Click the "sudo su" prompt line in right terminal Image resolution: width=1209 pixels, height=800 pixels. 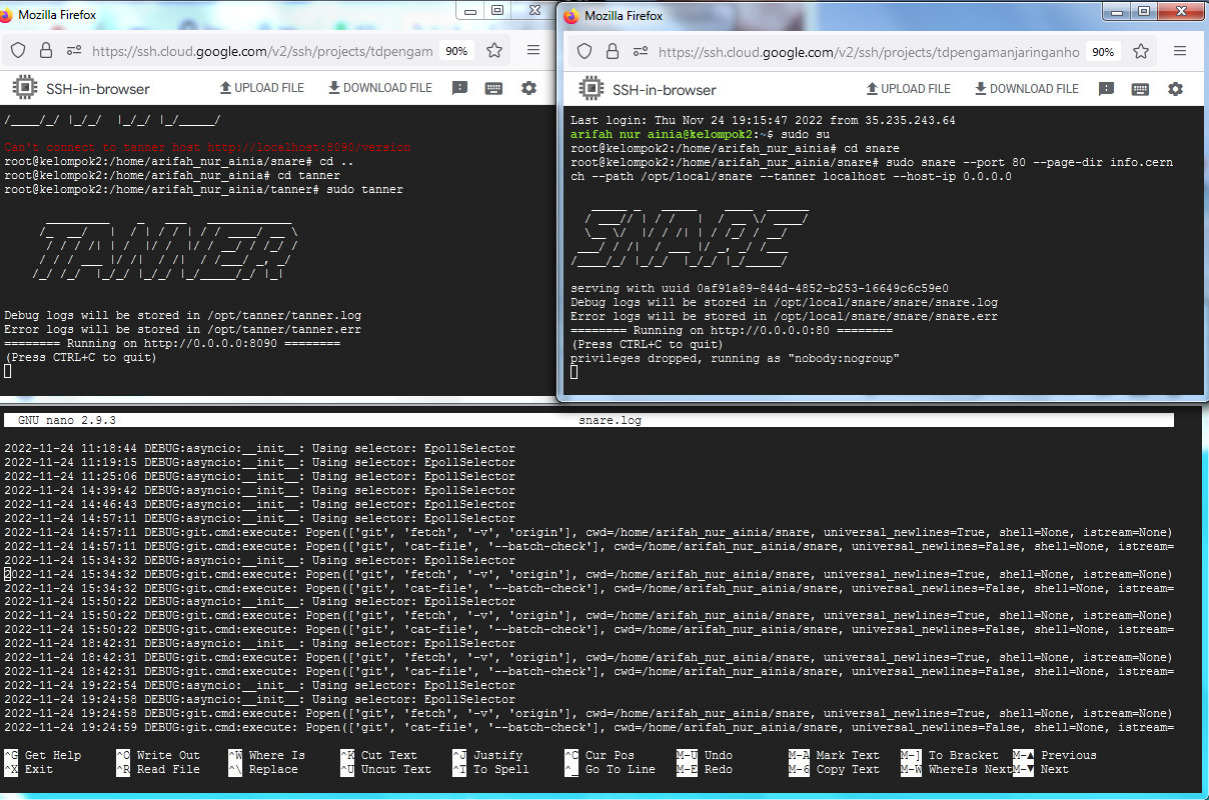[x=700, y=134]
